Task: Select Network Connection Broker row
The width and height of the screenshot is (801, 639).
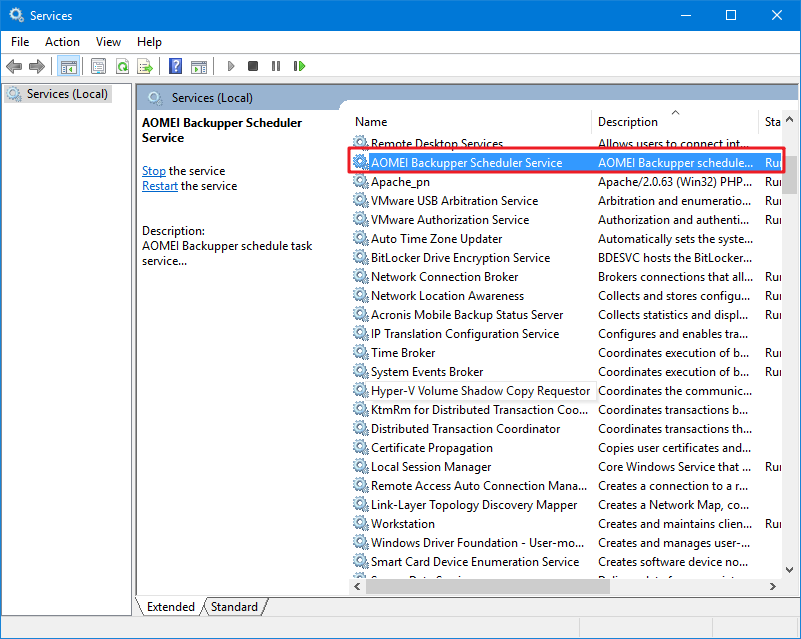Action: 566,276
